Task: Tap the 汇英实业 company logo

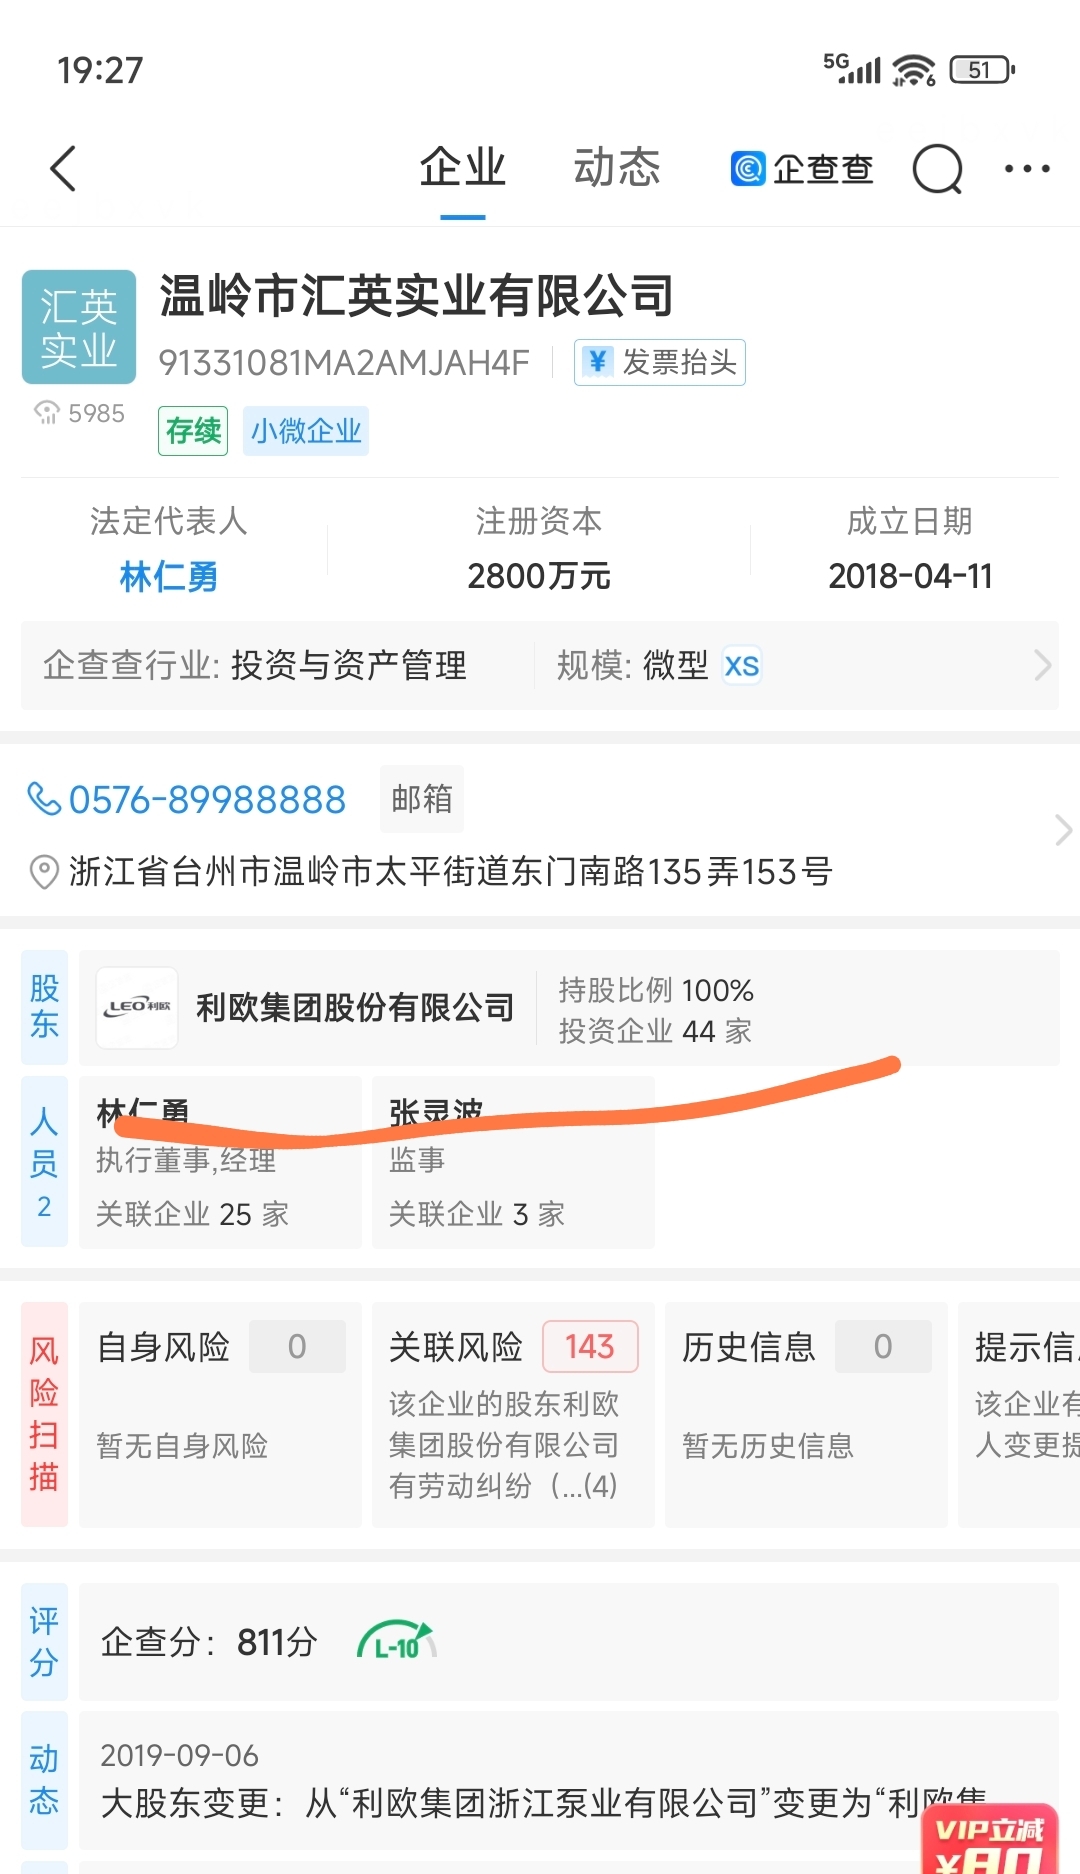Action: (x=79, y=327)
